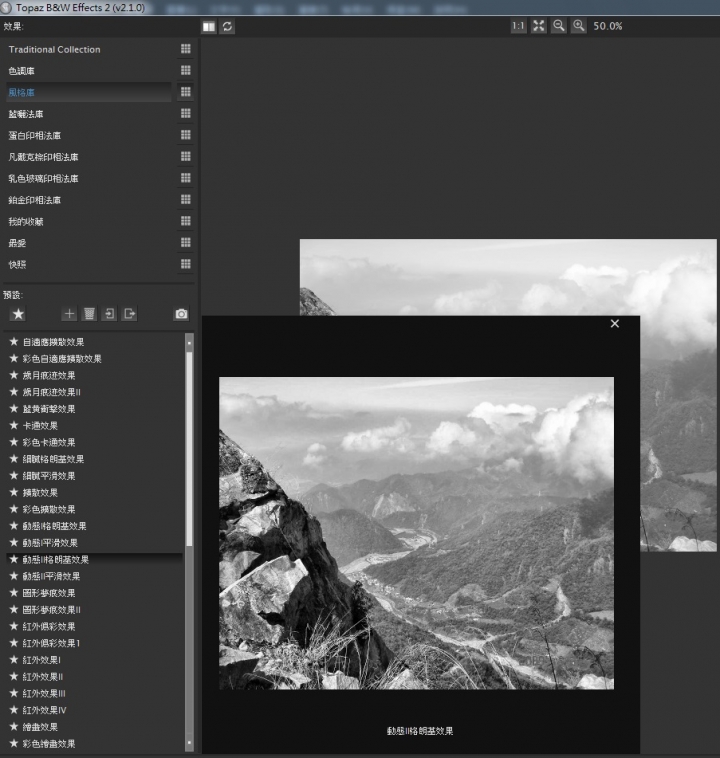Click the 50.0% zoom percentage value
720x758 pixels.
(x=608, y=26)
